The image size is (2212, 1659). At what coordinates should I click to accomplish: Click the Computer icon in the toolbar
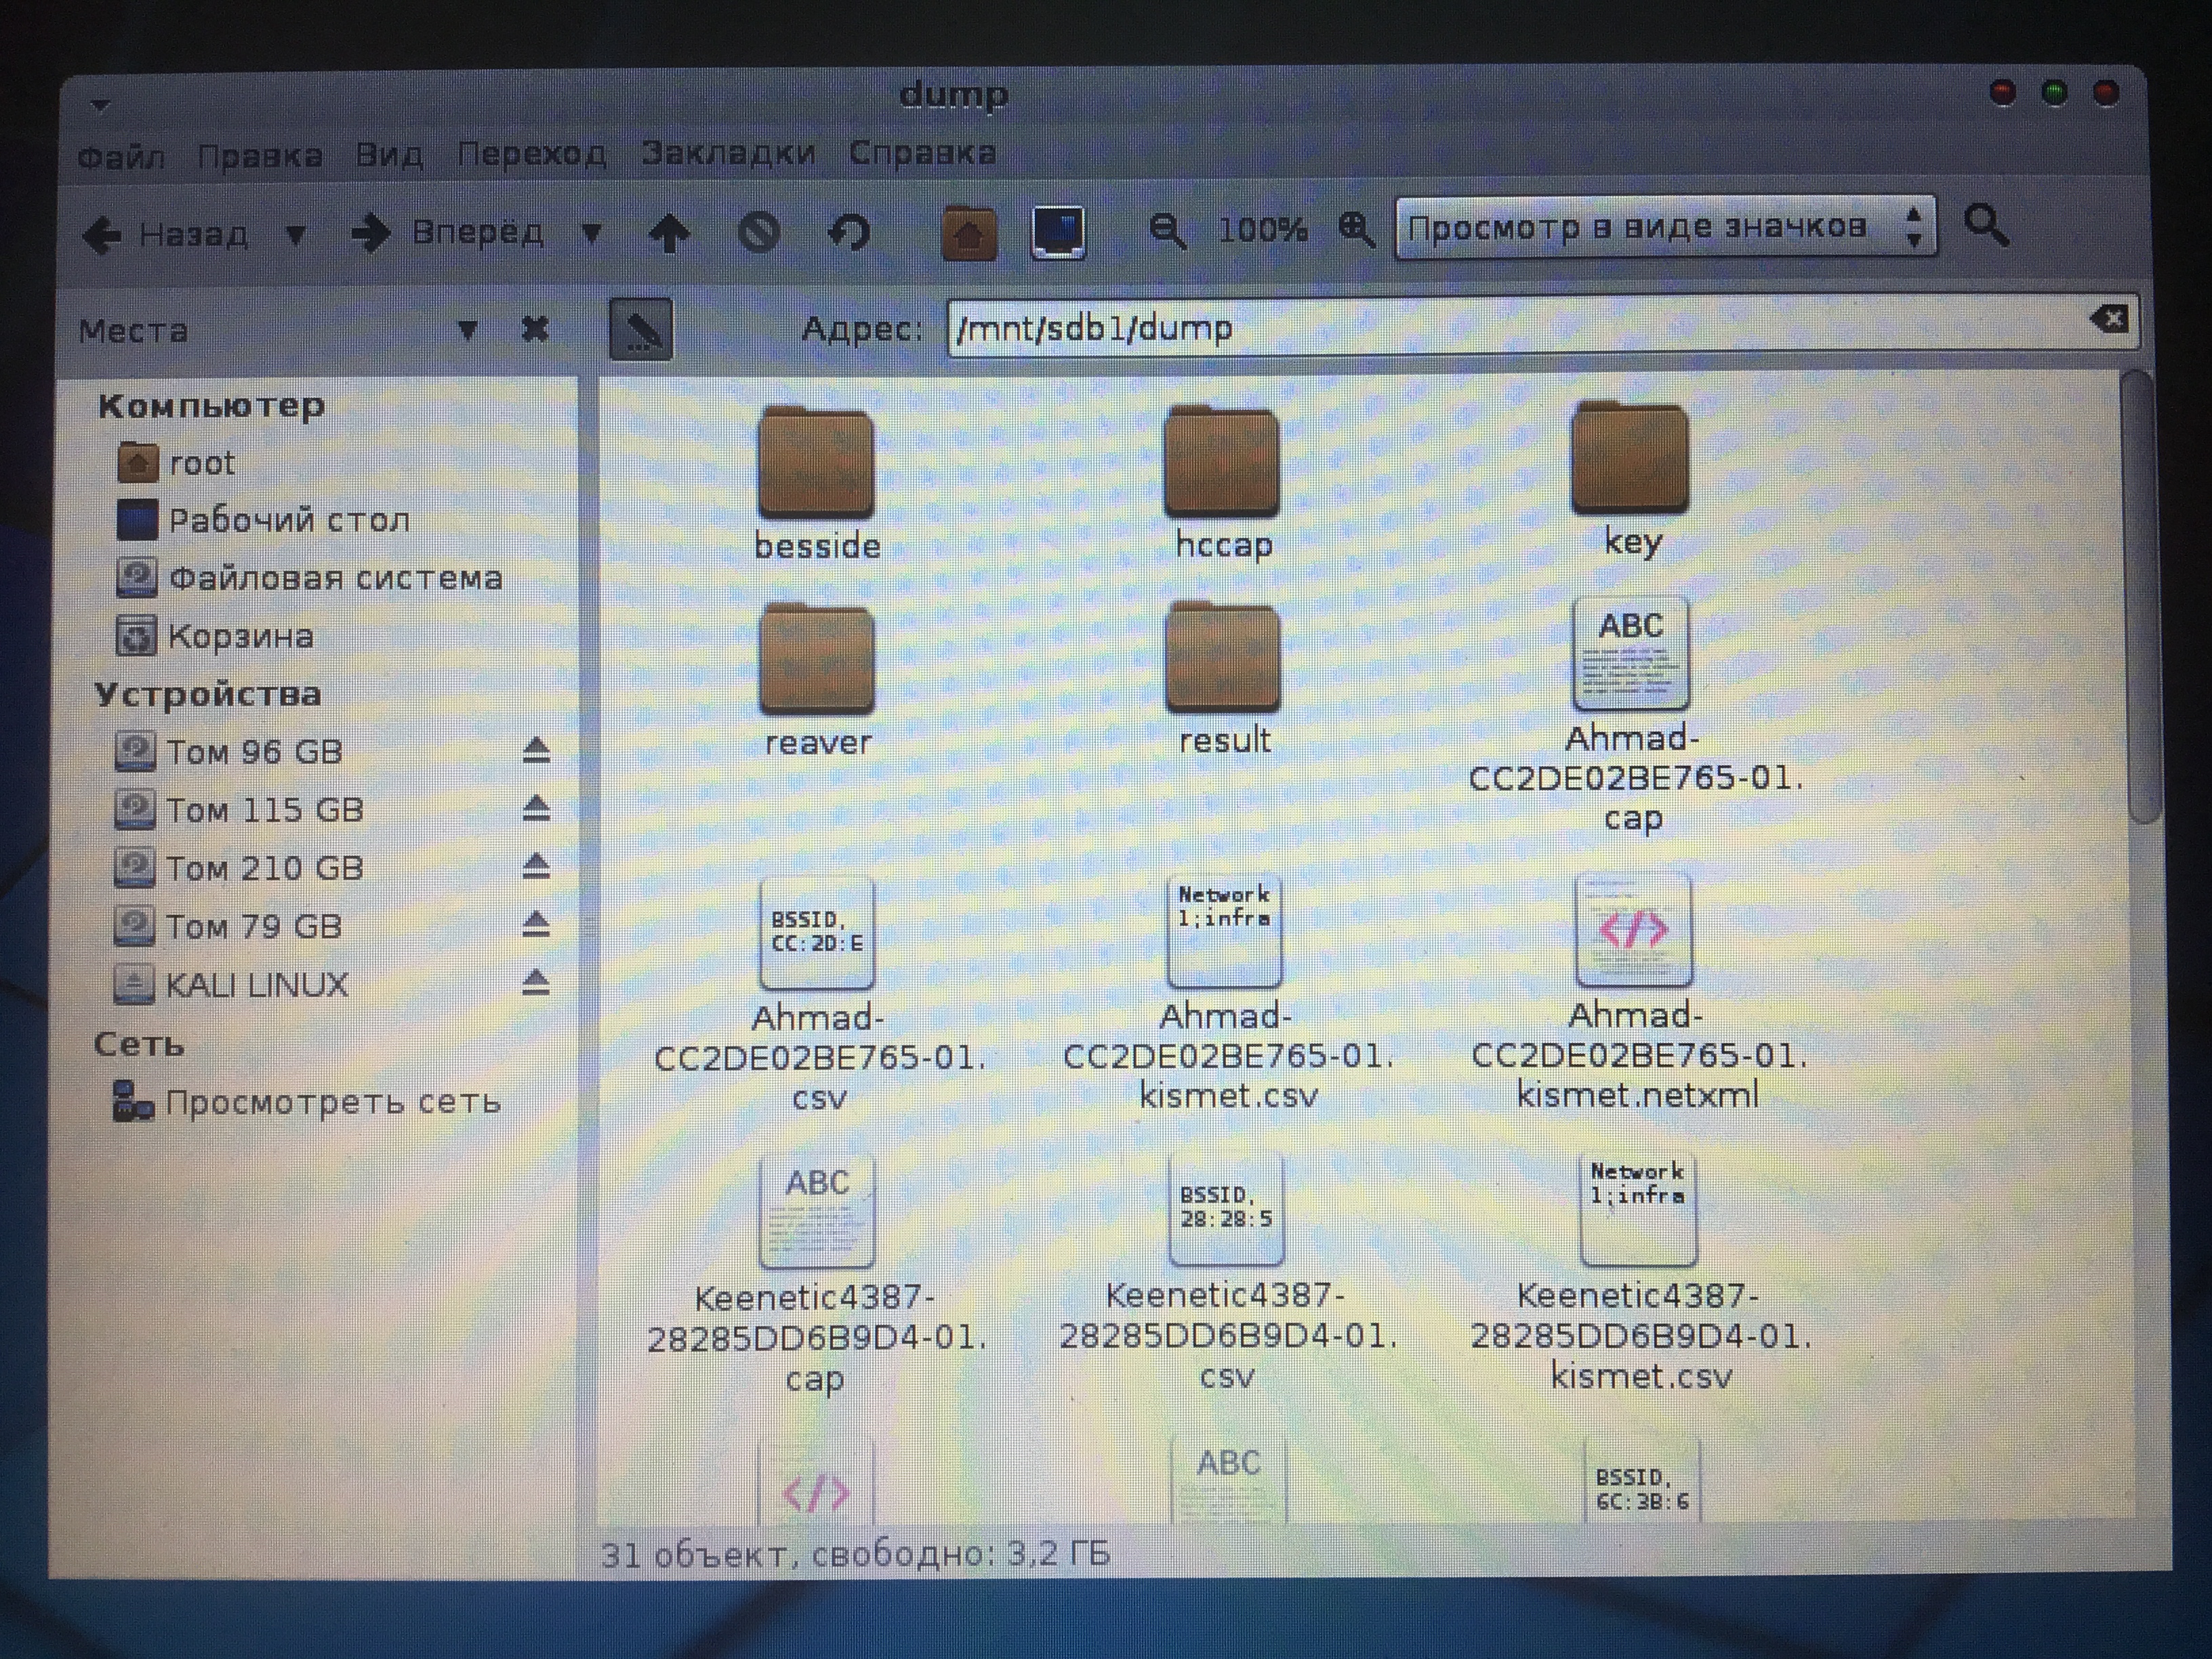(x=1058, y=232)
